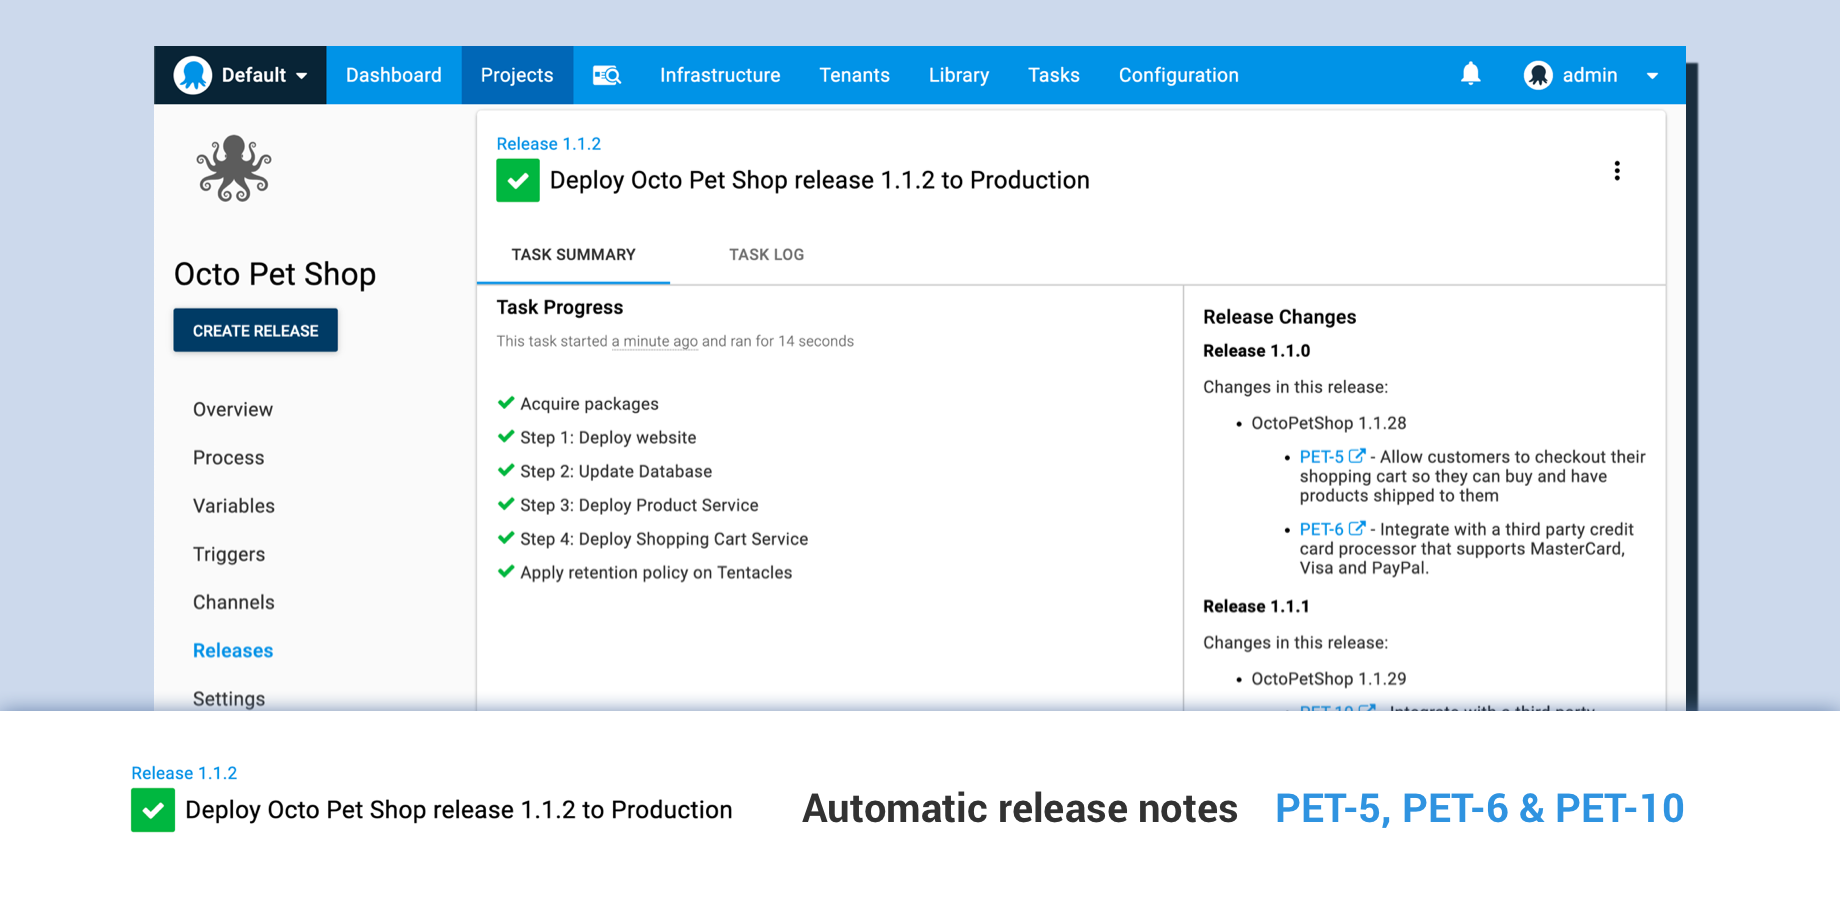Click the search magnifier icon in navbar
This screenshot has width=1840, height=900.
[607, 75]
